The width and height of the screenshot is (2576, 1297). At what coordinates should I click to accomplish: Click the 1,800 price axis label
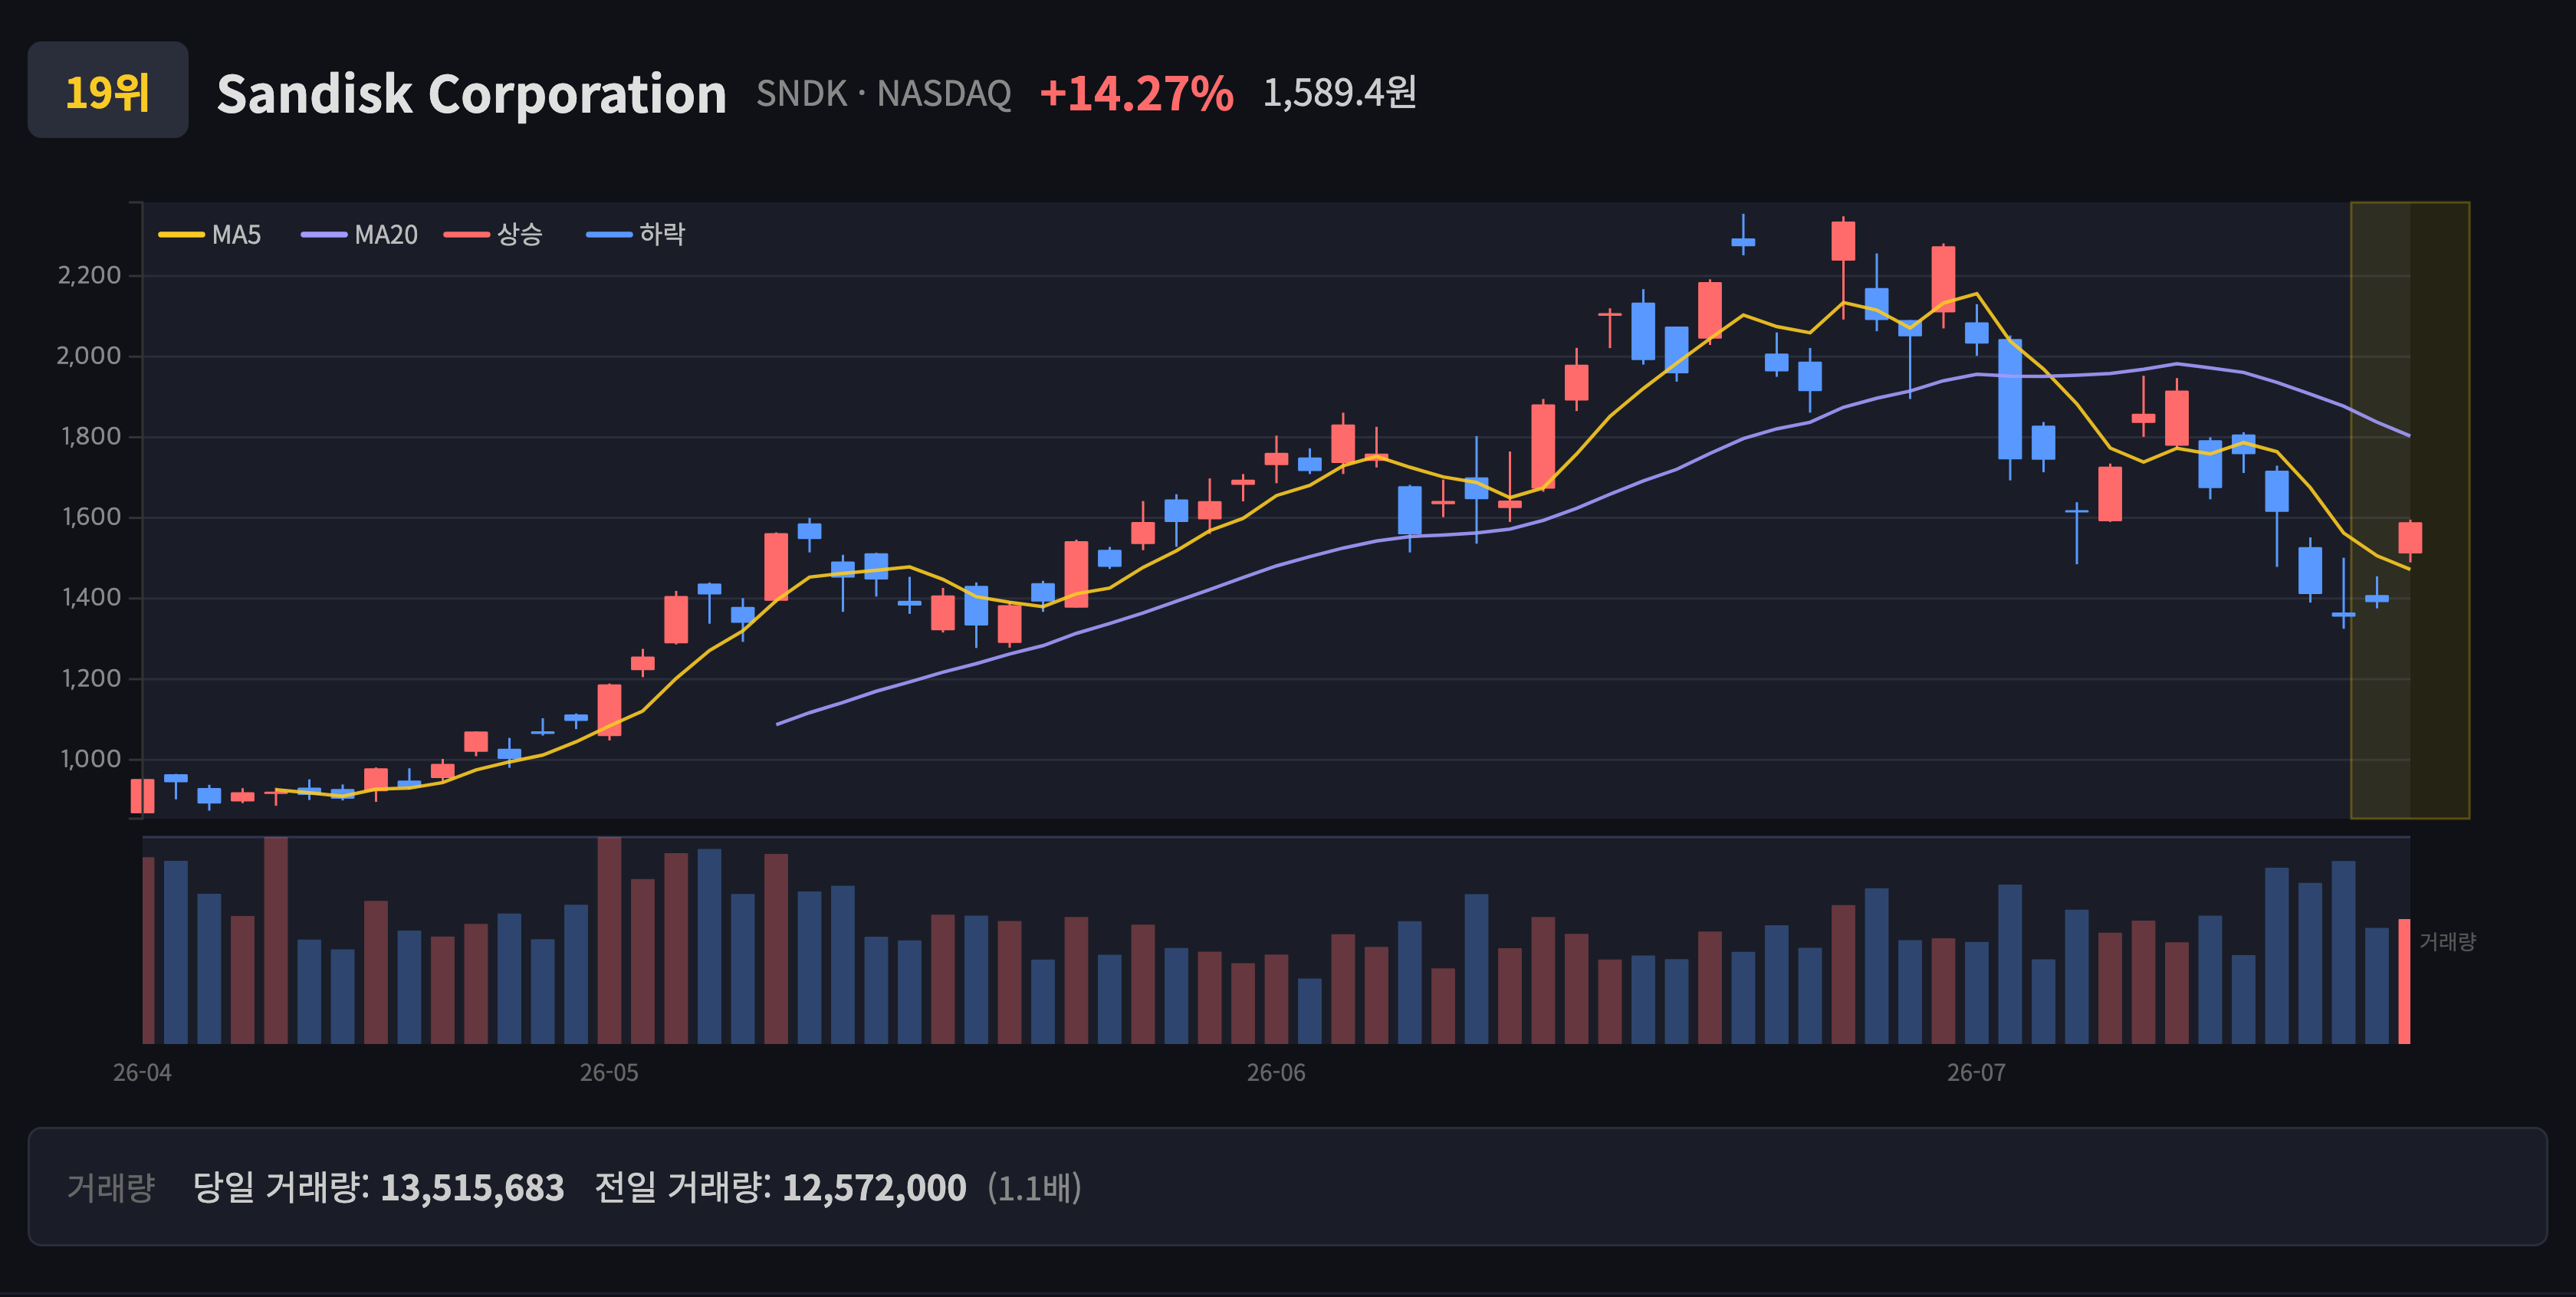tap(91, 436)
